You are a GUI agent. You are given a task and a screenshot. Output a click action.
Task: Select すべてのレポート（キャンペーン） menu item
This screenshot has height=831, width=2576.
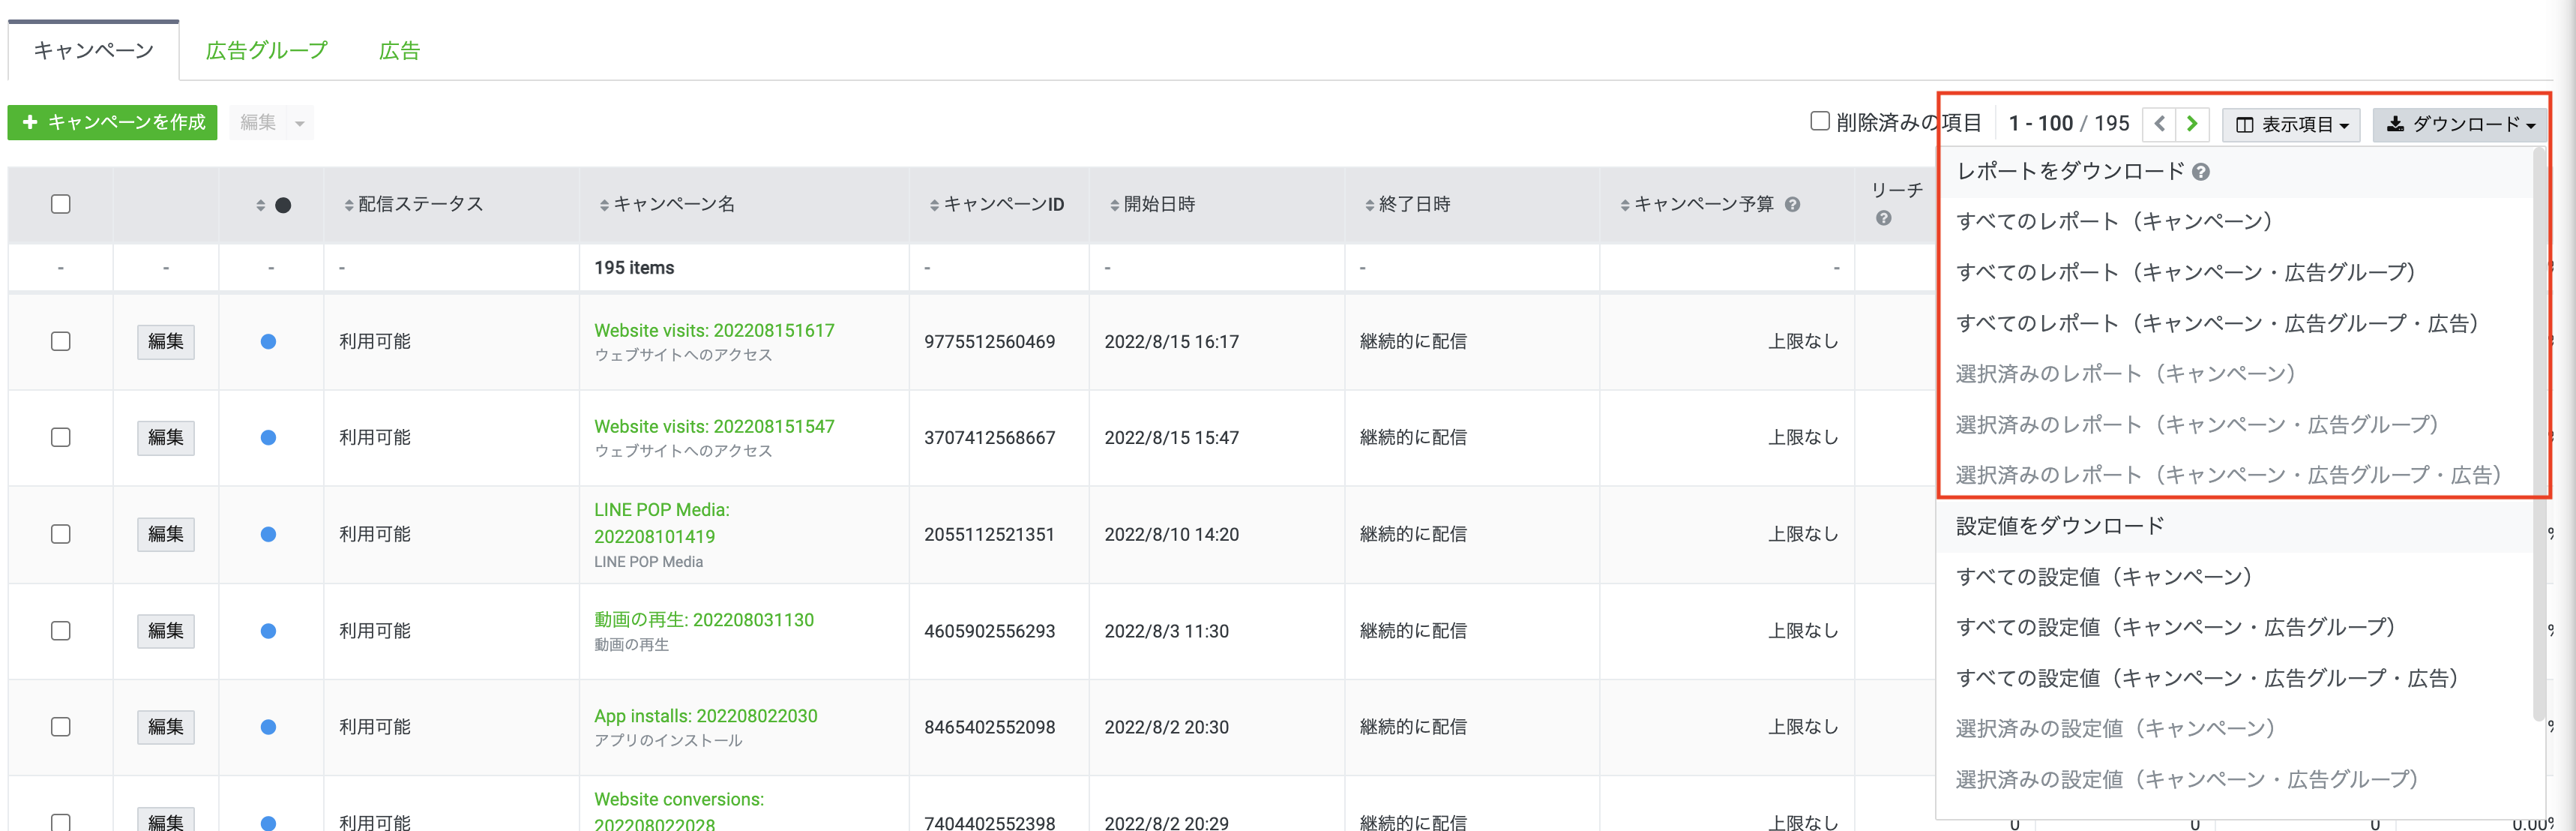click(x=2114, y=222)
